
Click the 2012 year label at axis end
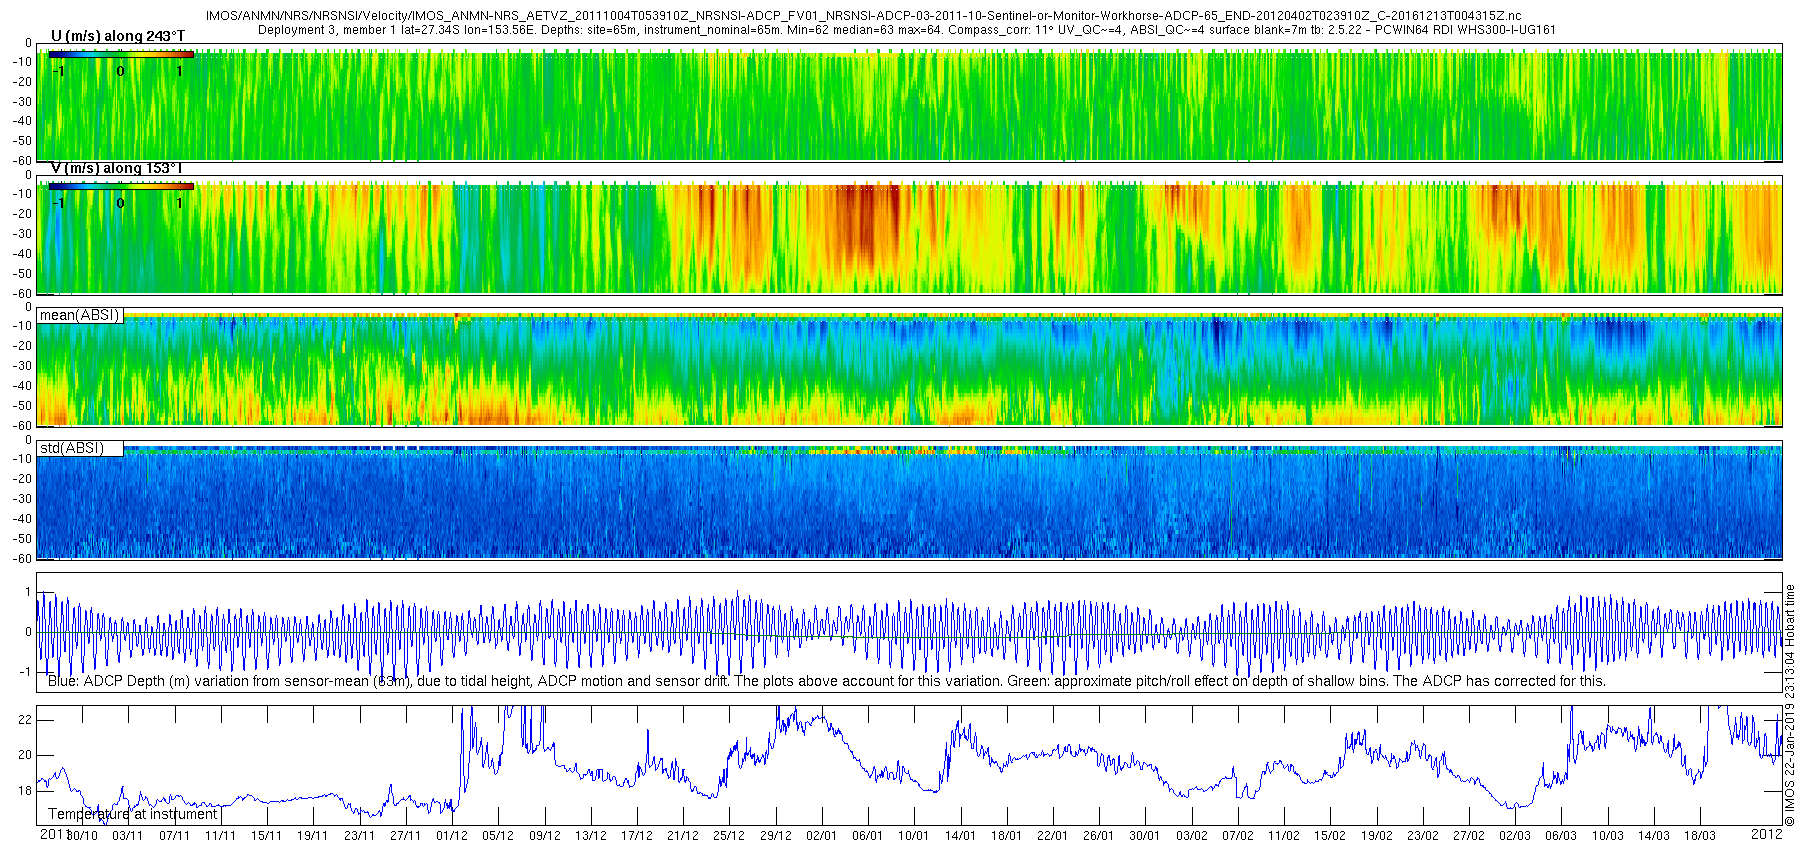coord(1766,834)
